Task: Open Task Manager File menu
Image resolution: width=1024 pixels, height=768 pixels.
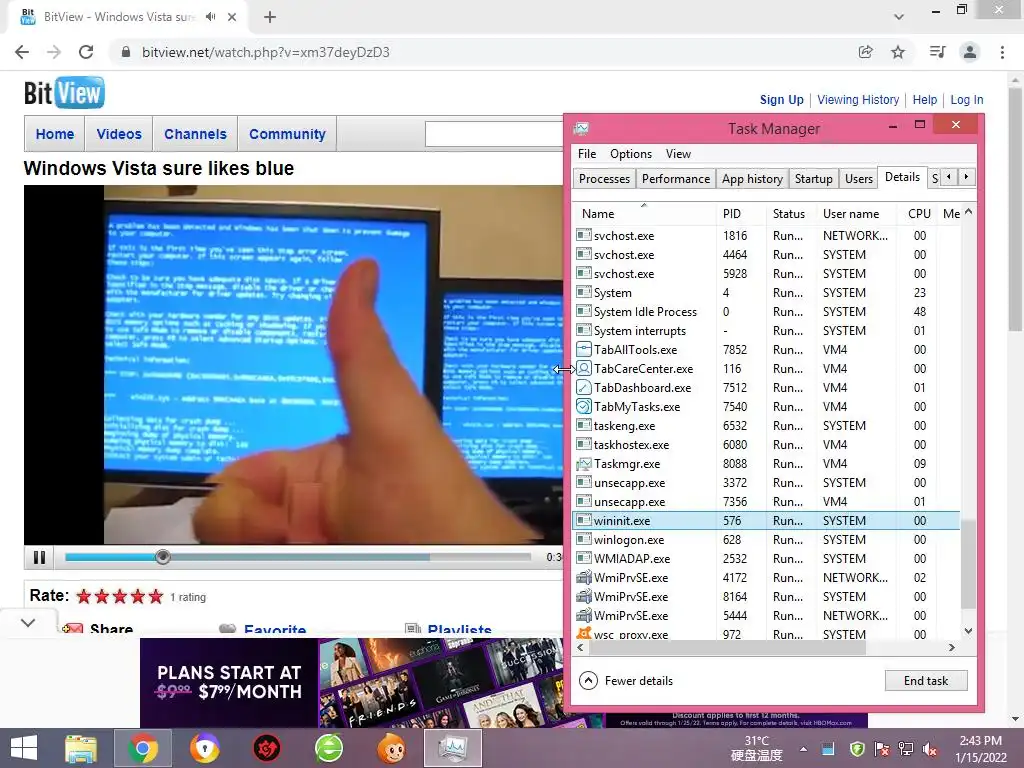Action: point(586,153)
